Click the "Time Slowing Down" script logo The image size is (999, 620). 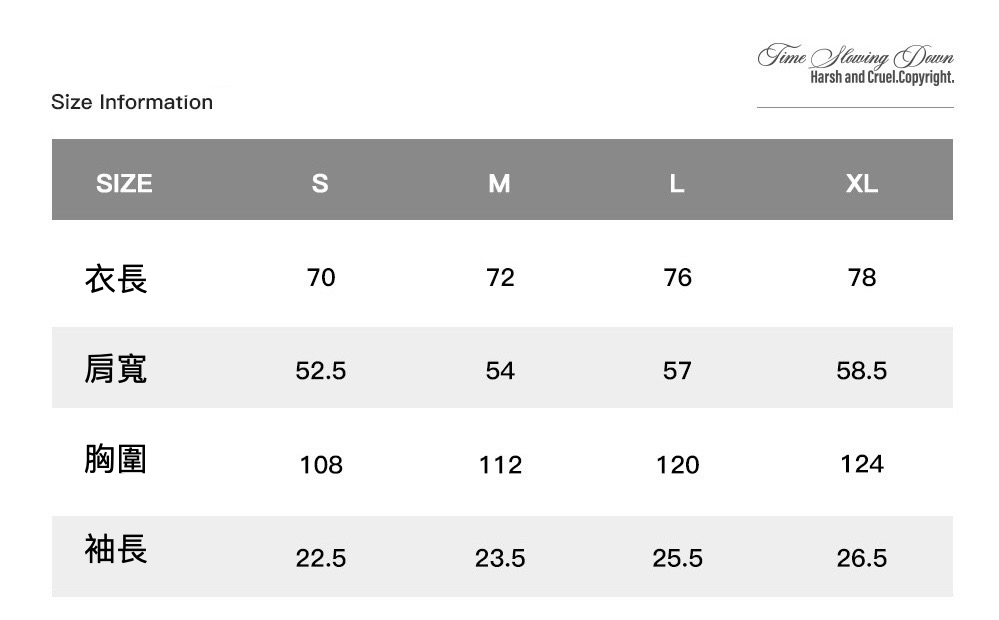tap(856, 58)
